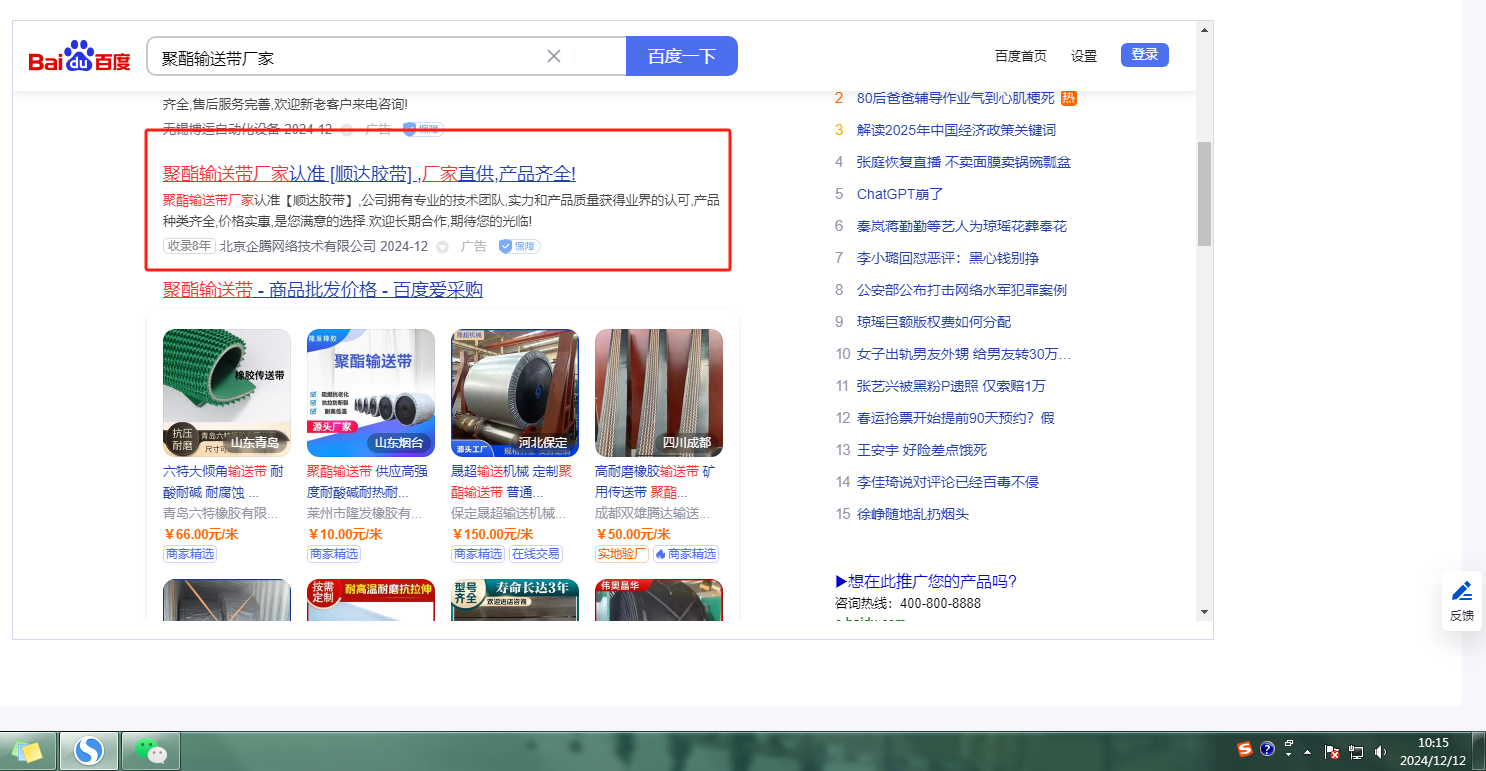Open hot search 琼瑶巨额版权费如何分配

coord(934,322)
